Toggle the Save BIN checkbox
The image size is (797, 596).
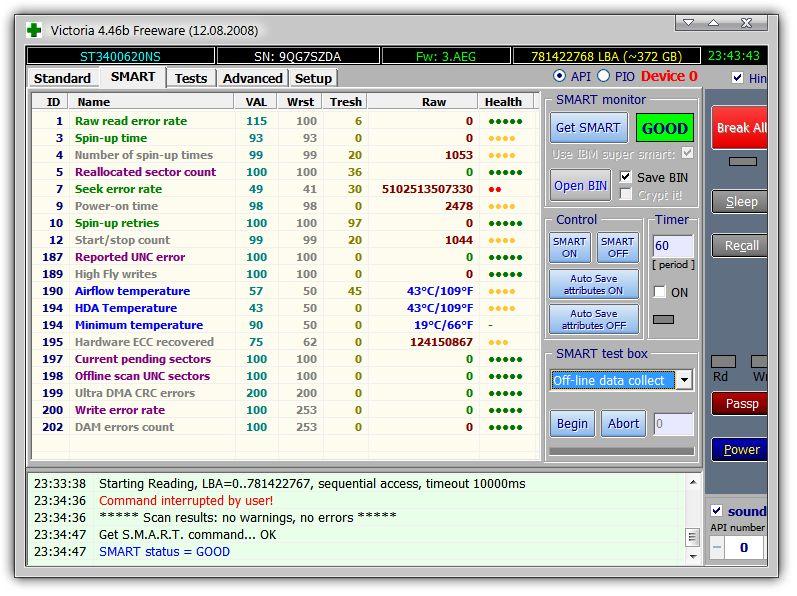point(626,177)
